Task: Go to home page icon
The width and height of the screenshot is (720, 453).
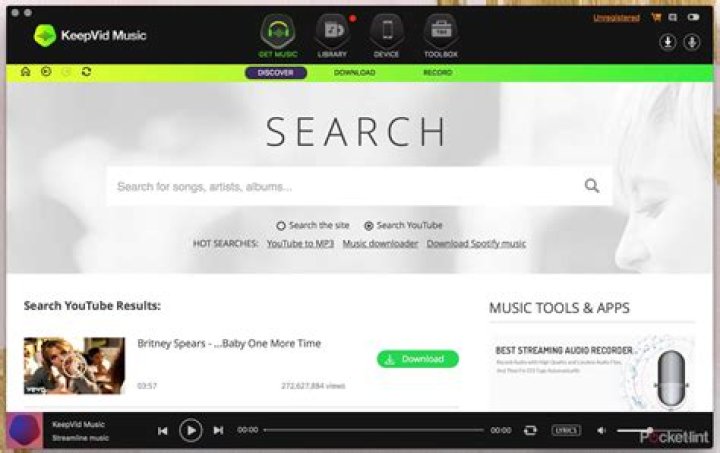Action: tap(26, 72)
